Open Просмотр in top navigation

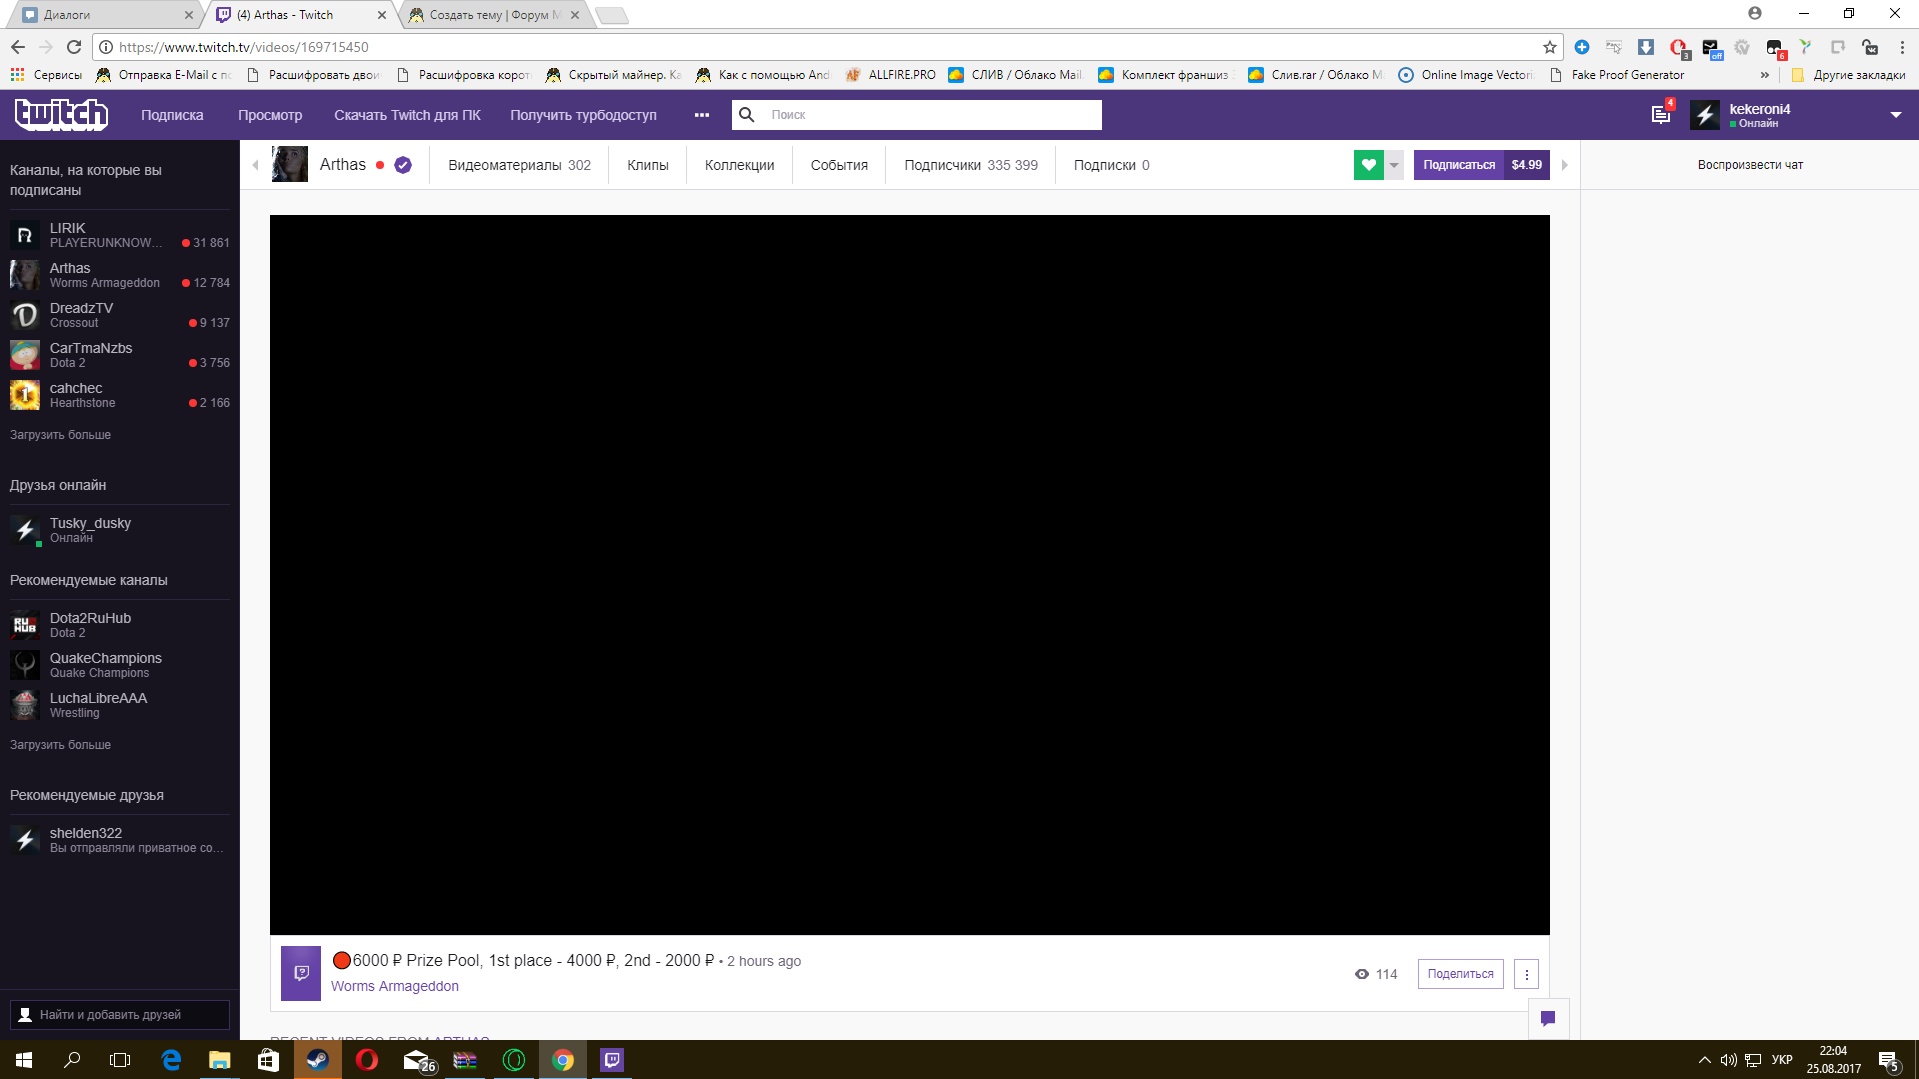(x=270, y=115)
